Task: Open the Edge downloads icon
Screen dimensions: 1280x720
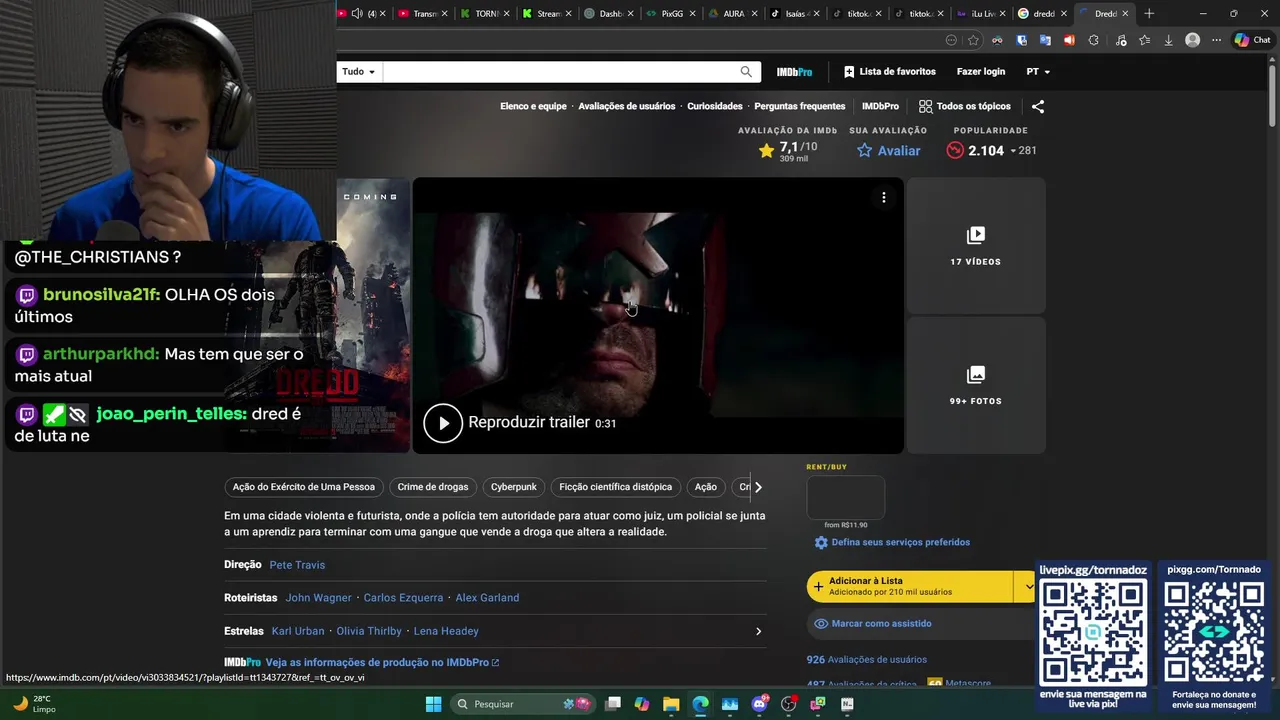Action: point(1168,40)
